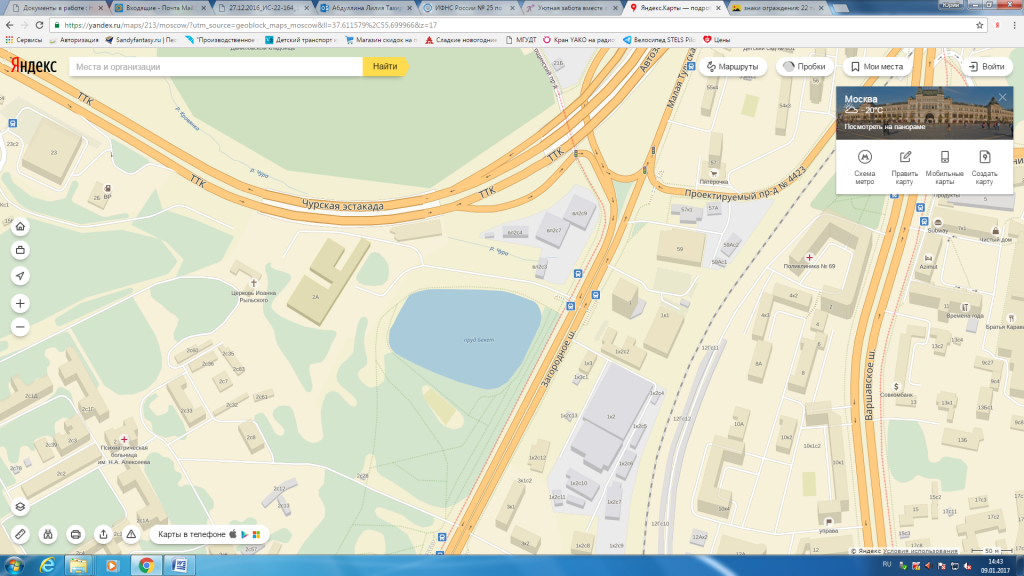Open Internet Explorer from the taskbar
Viewport: 1024px width, 576px height.
pos(47,566)
